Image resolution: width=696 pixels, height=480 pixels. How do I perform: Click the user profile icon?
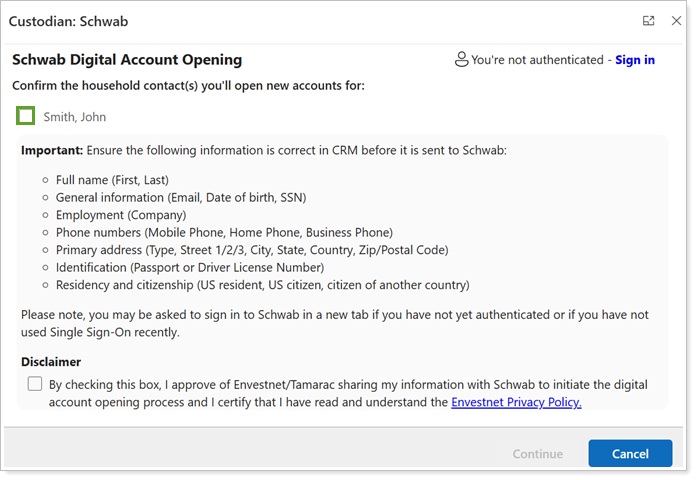pyautogui.click(x=461, y=60)
